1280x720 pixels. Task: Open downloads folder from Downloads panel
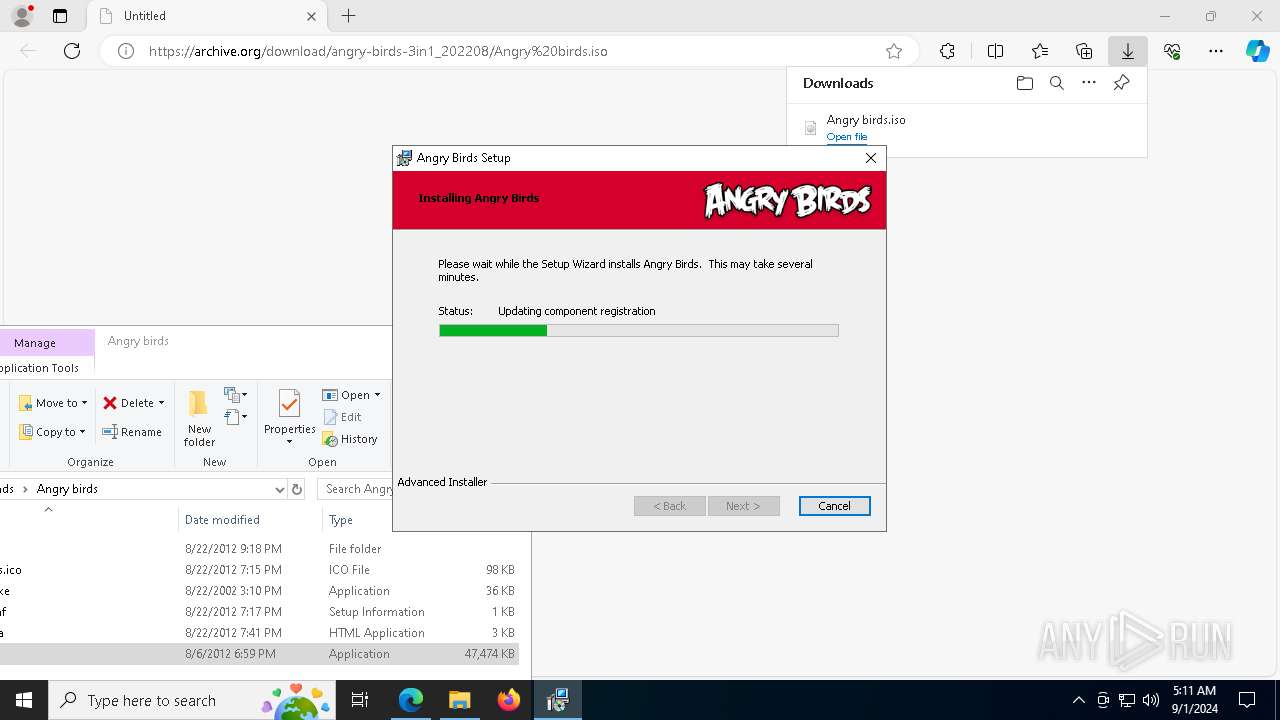tap(1024, 83)
